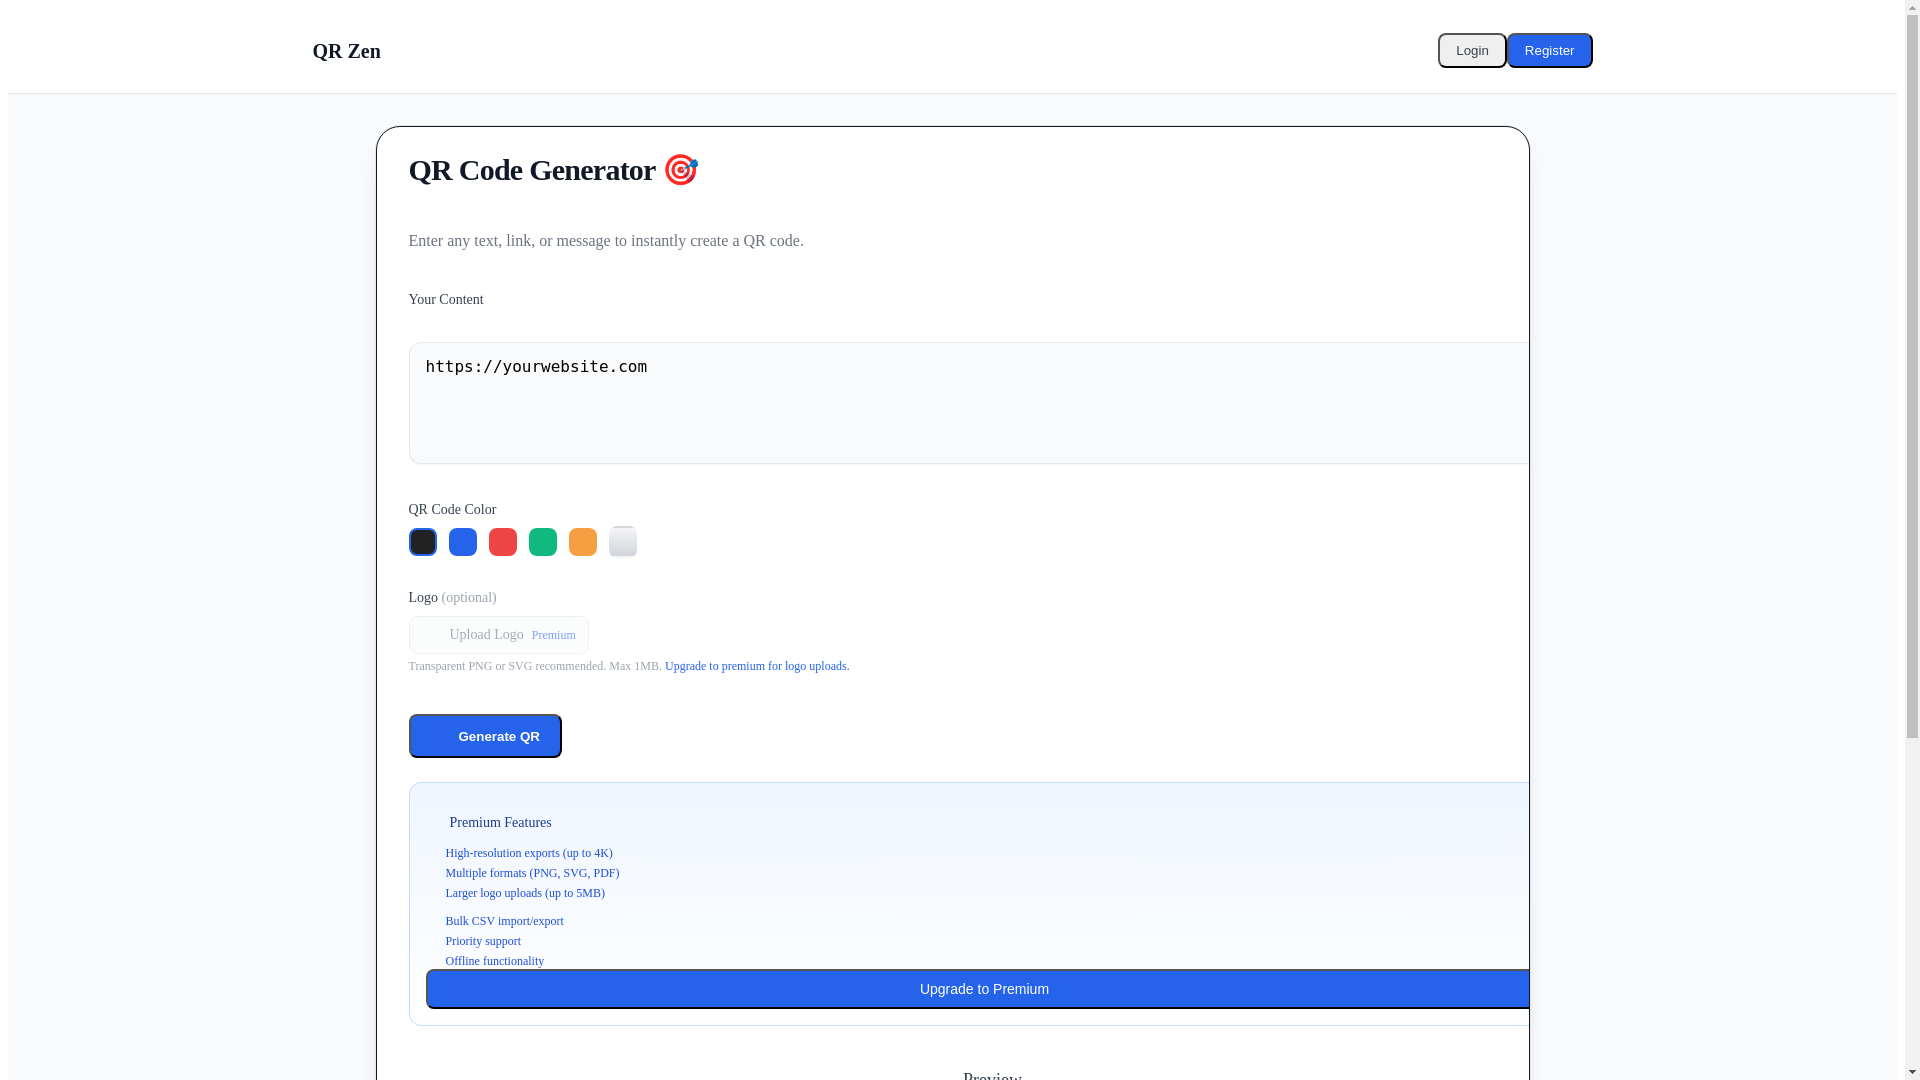Click the Premium Features heading
Image resolution: width=1920 pixels, height=1080 pixels.
(x=500, y=823)
